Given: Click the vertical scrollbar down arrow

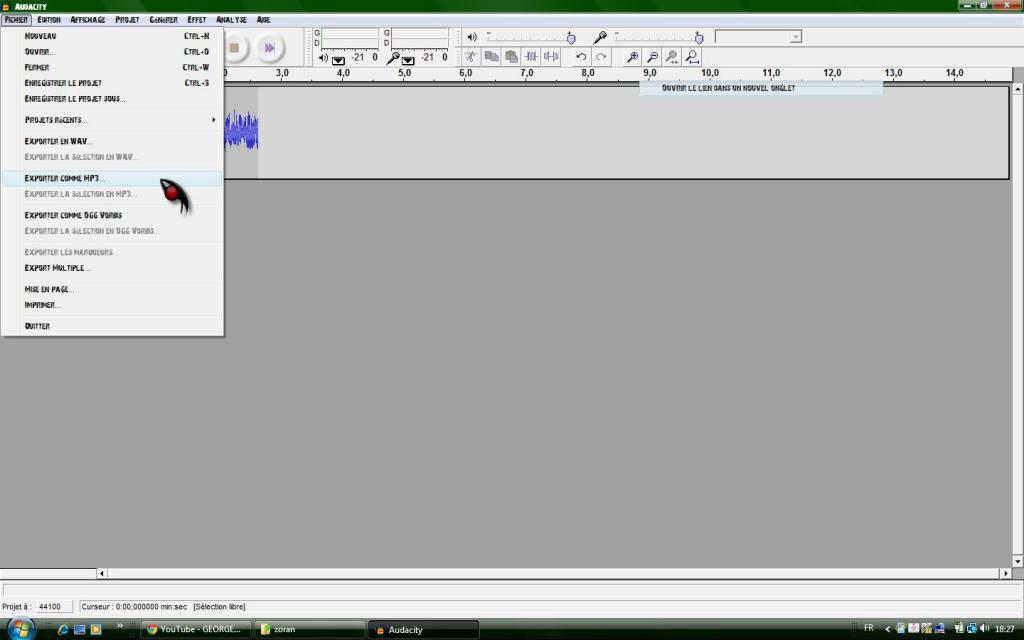Looking at the screenshot, I should [x=1017, y=561].
